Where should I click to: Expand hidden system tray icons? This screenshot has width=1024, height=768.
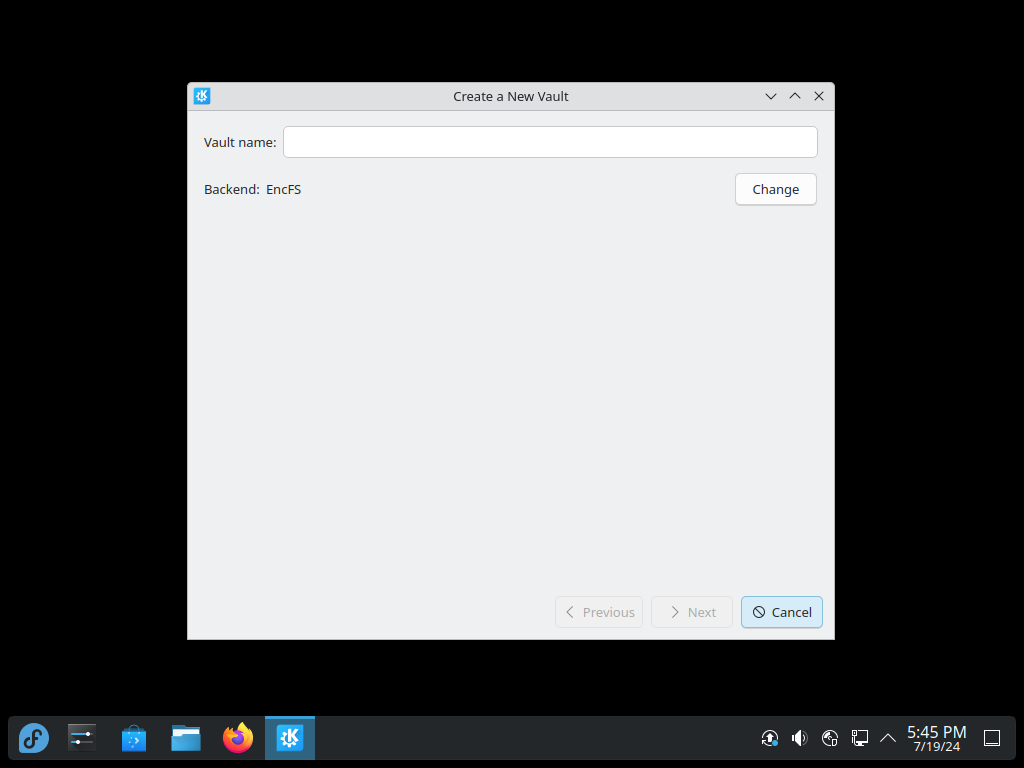(888, 738)
